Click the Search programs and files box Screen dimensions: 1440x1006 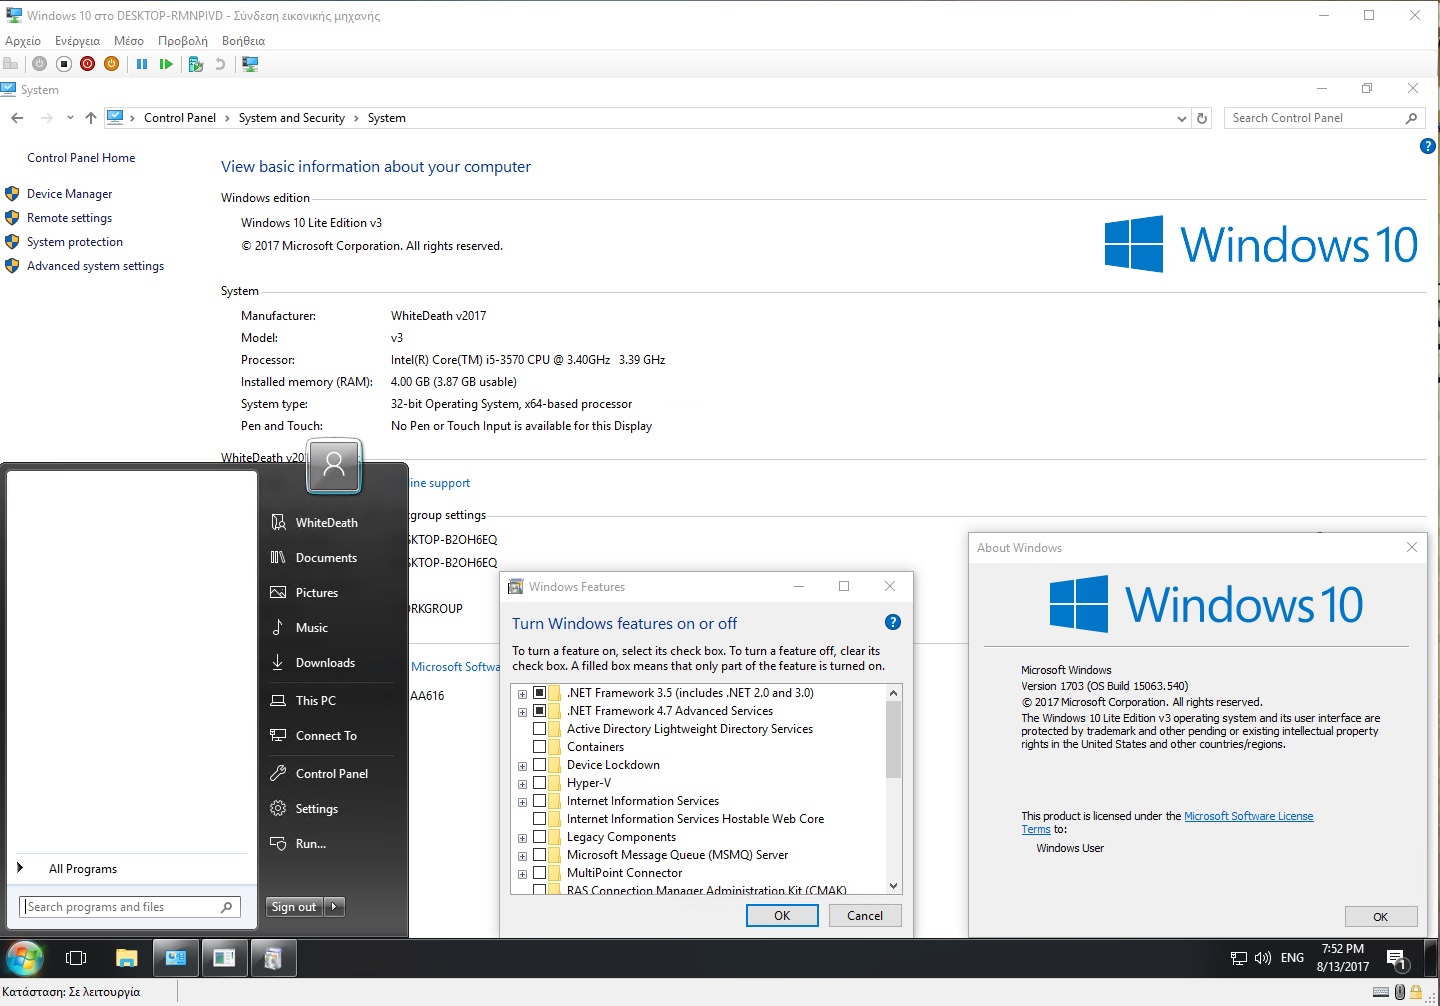[x=122, y=907]
